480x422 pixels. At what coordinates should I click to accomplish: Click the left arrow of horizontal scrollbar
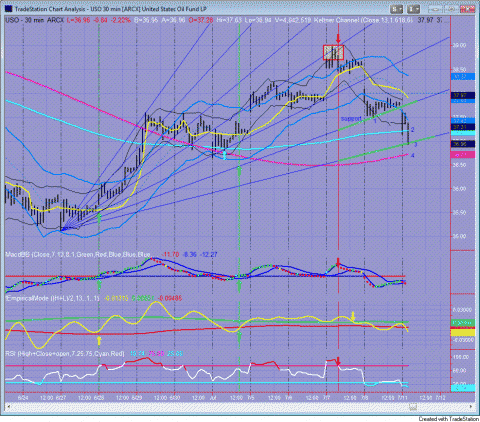(8, 406)
